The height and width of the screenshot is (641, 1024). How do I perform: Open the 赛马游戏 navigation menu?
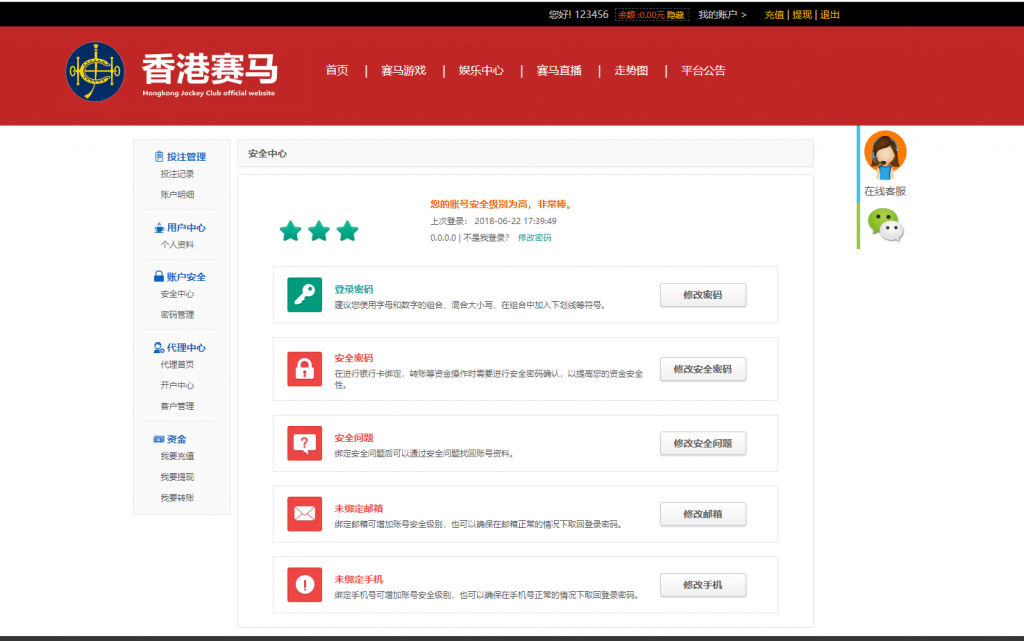[x=403, y=71]
